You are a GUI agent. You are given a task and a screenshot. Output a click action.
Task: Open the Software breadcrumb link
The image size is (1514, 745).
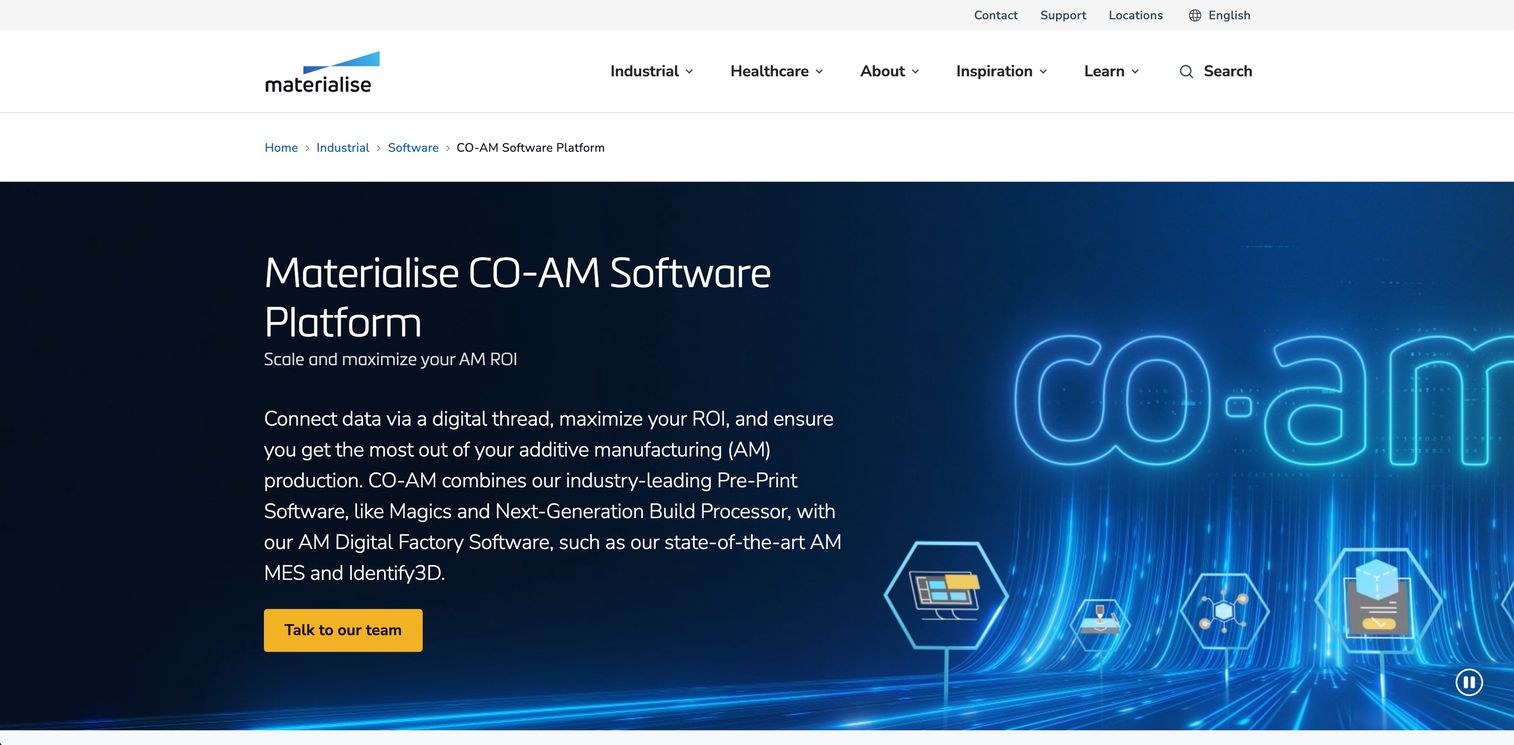[x=413, y=148]
